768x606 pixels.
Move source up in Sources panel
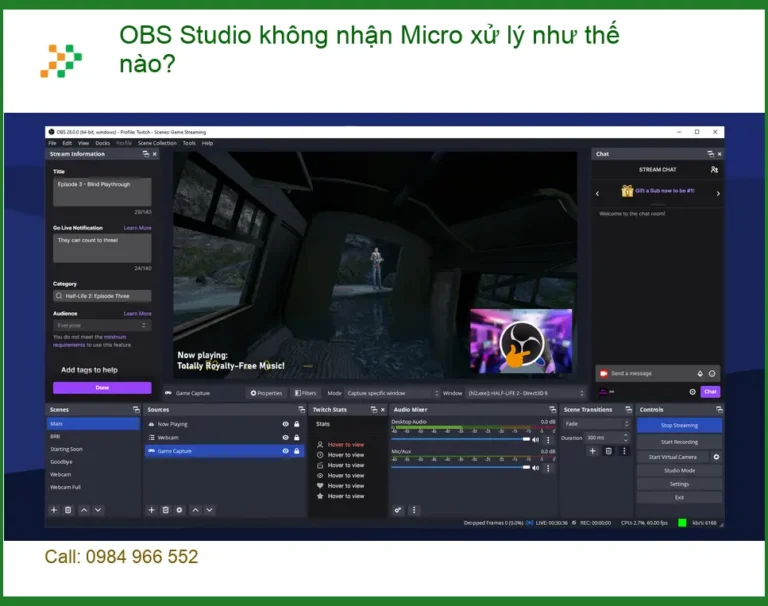tap(195, 510)
